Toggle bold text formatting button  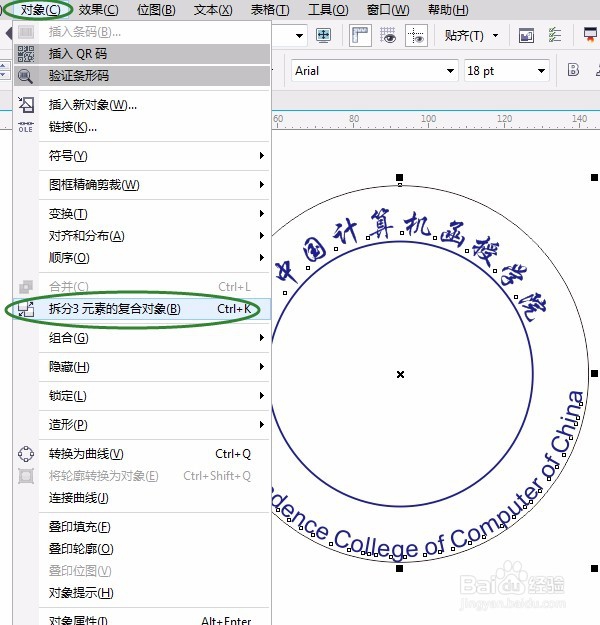click(x=573, y=70)
